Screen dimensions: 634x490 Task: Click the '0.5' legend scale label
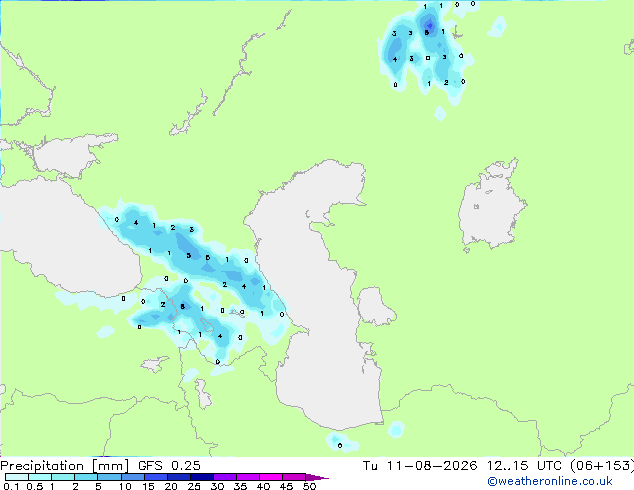tap(34, 486)
